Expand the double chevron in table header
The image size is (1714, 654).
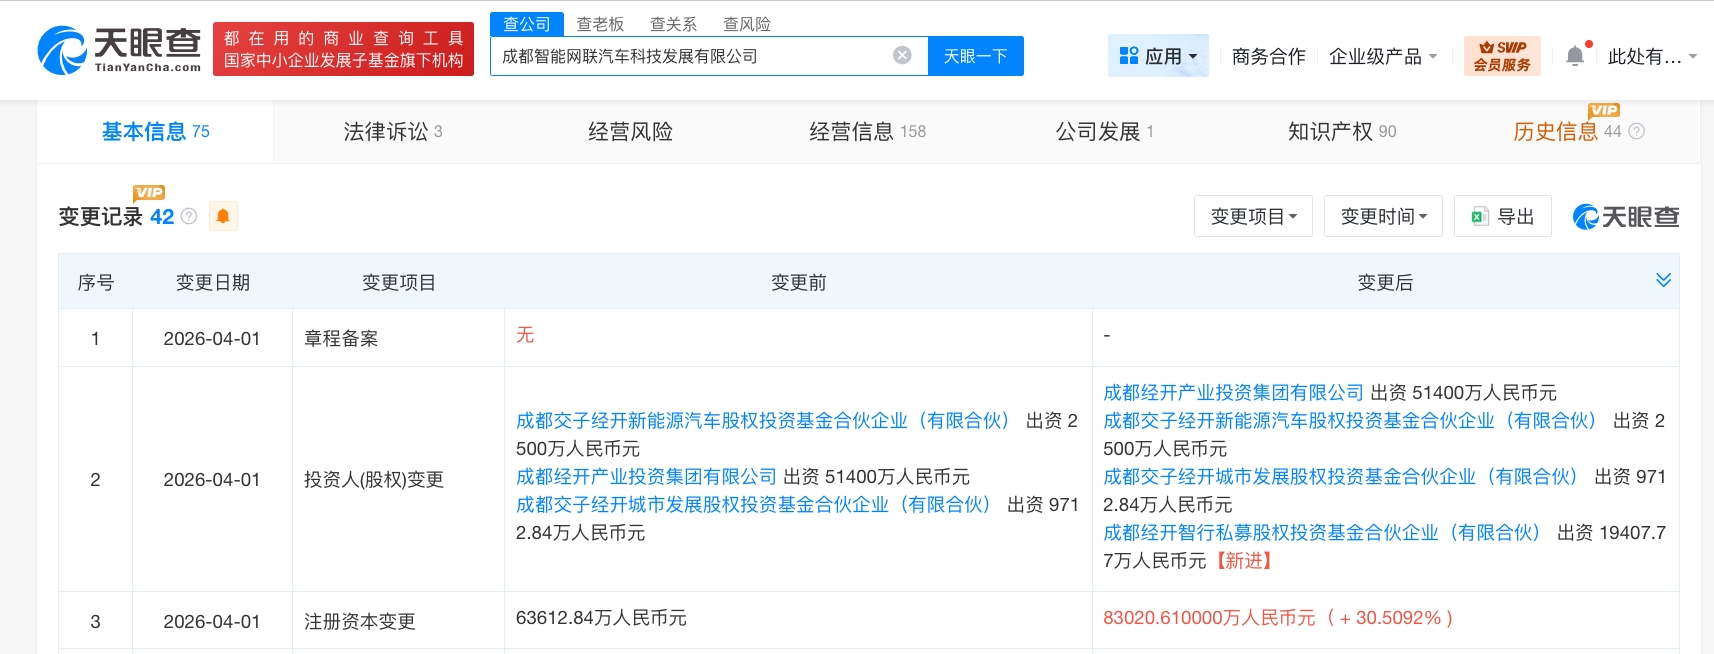pos(1663,280)
